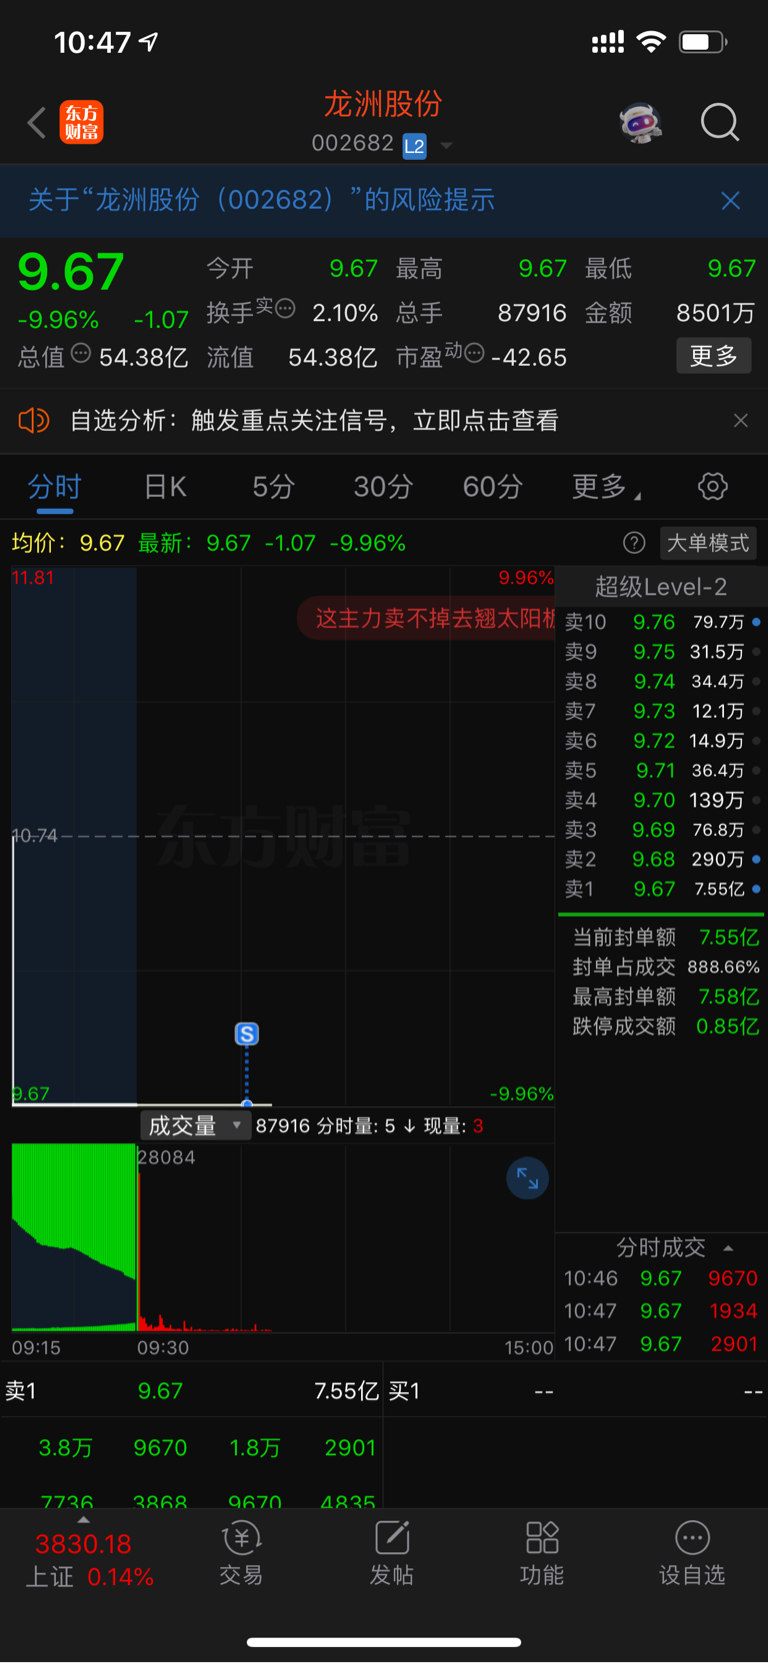The image size is (768, 1663).
Task: Expand the 更多 chart period menu
Action: click(606, 487)
